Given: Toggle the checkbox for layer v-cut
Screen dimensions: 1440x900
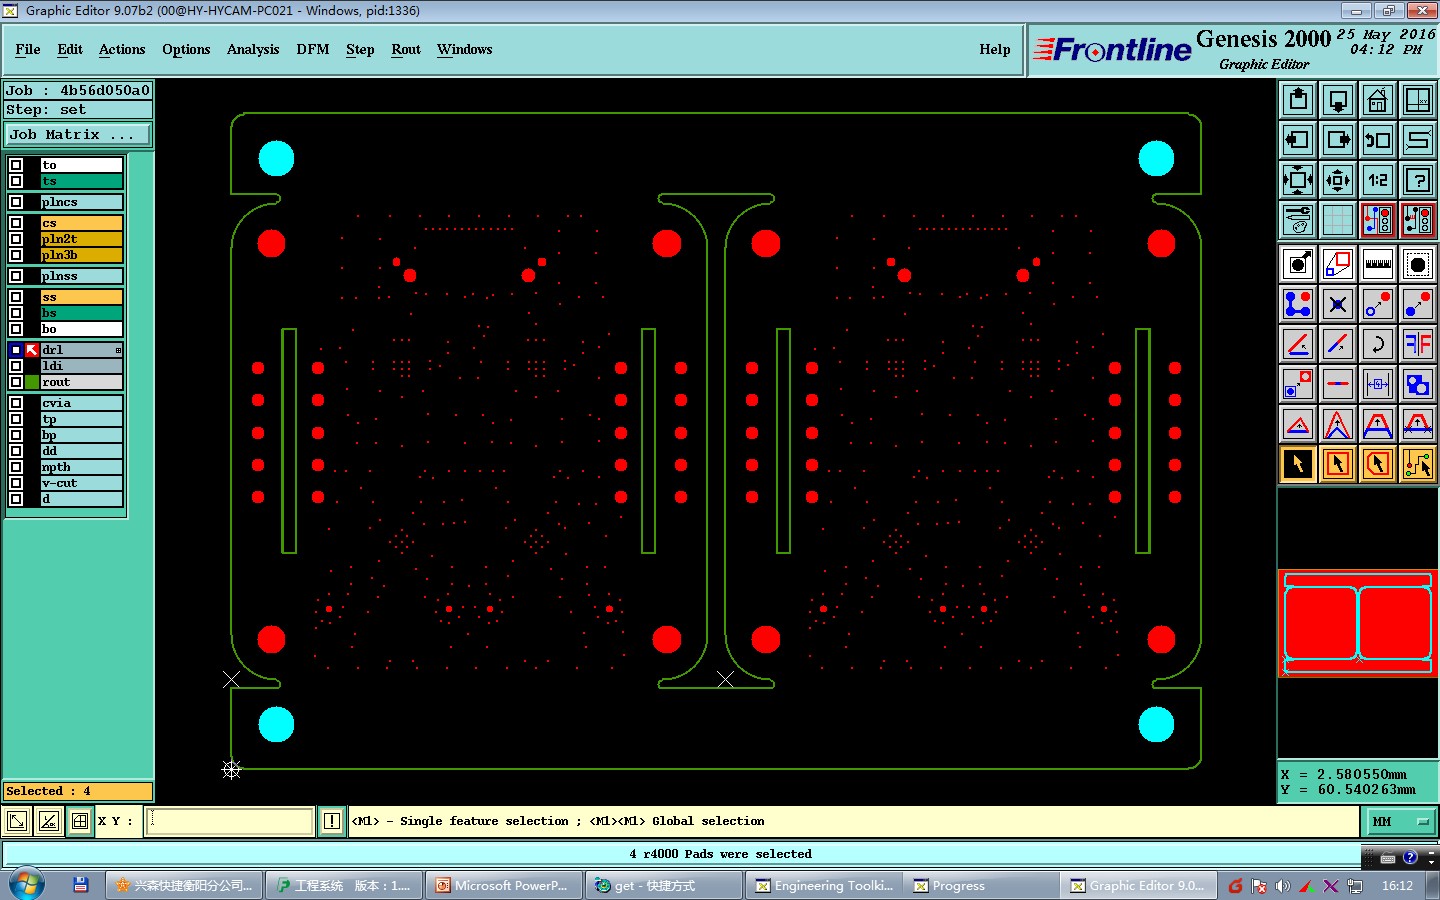Looking at the screenshot, I should click(16, 483).
